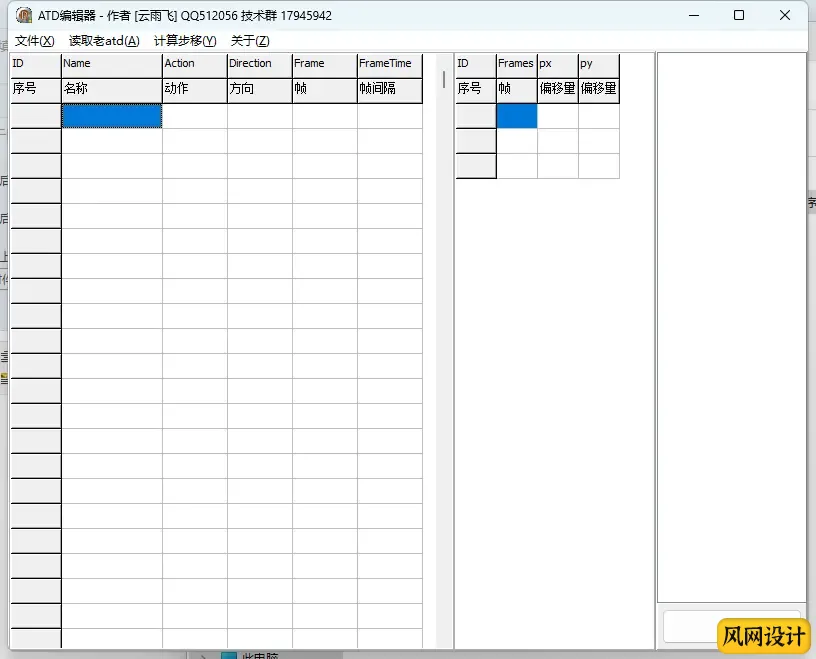Click the Action column header

[x=194, y=64]
